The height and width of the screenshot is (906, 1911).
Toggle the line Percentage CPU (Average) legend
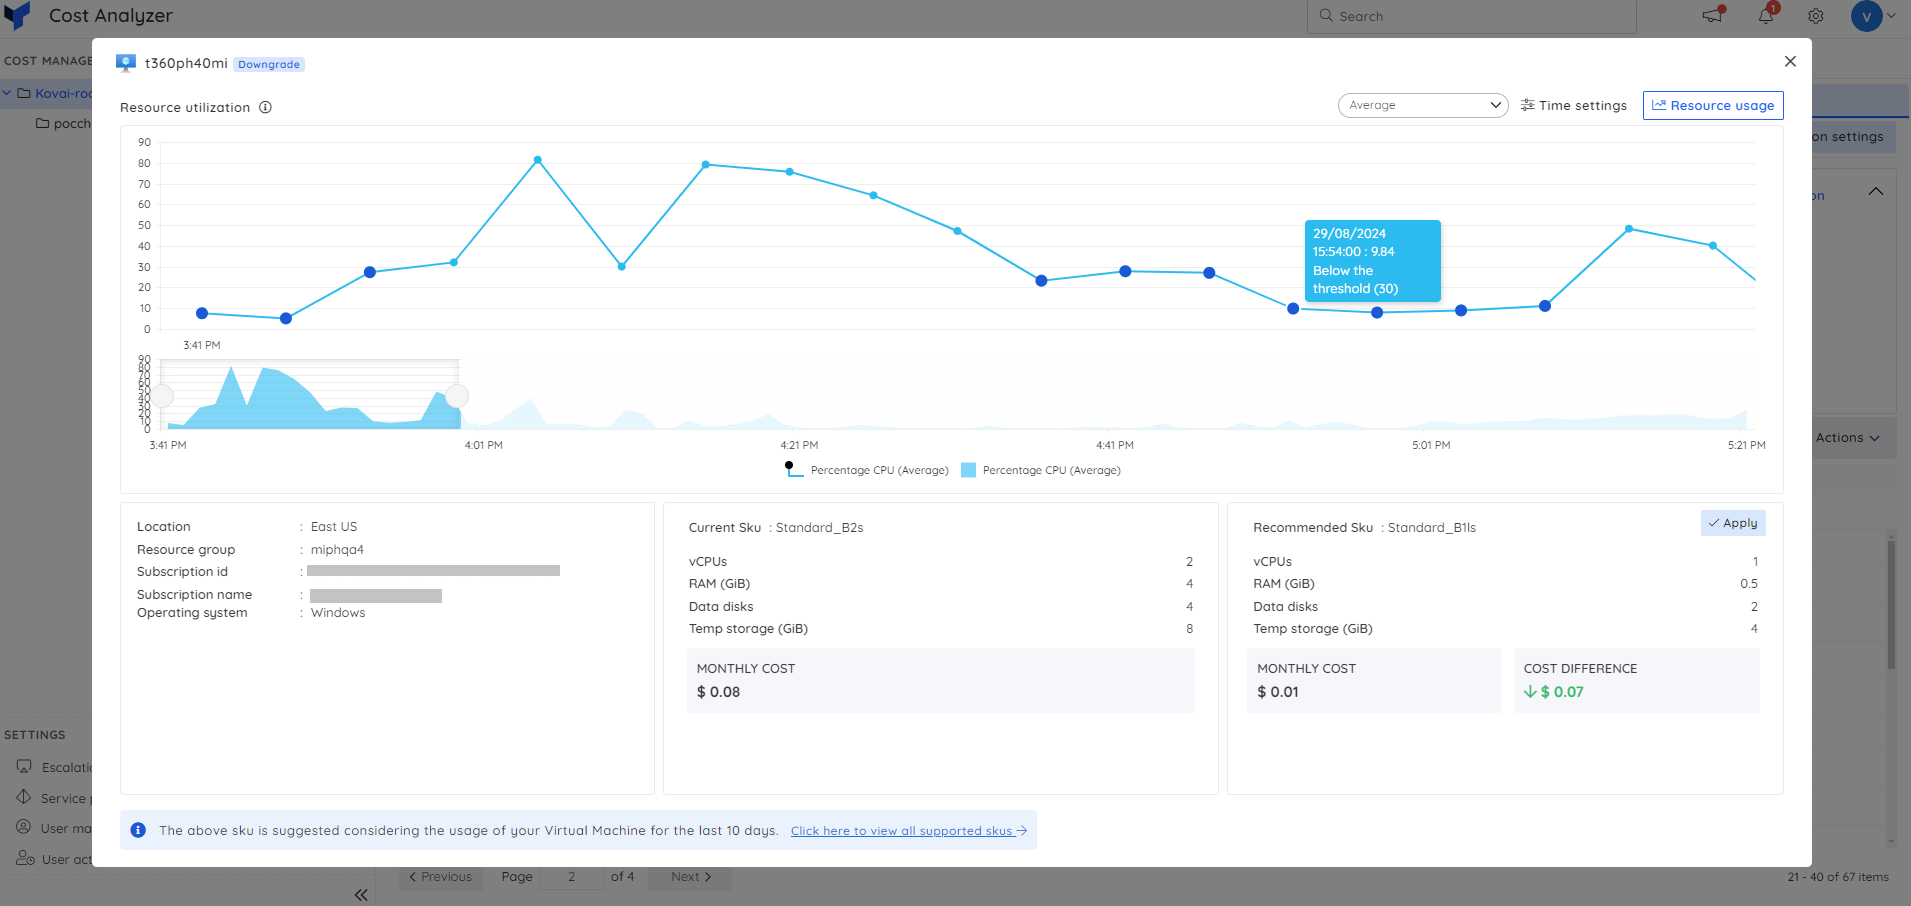pyautogui.click(x=866, y=470)
